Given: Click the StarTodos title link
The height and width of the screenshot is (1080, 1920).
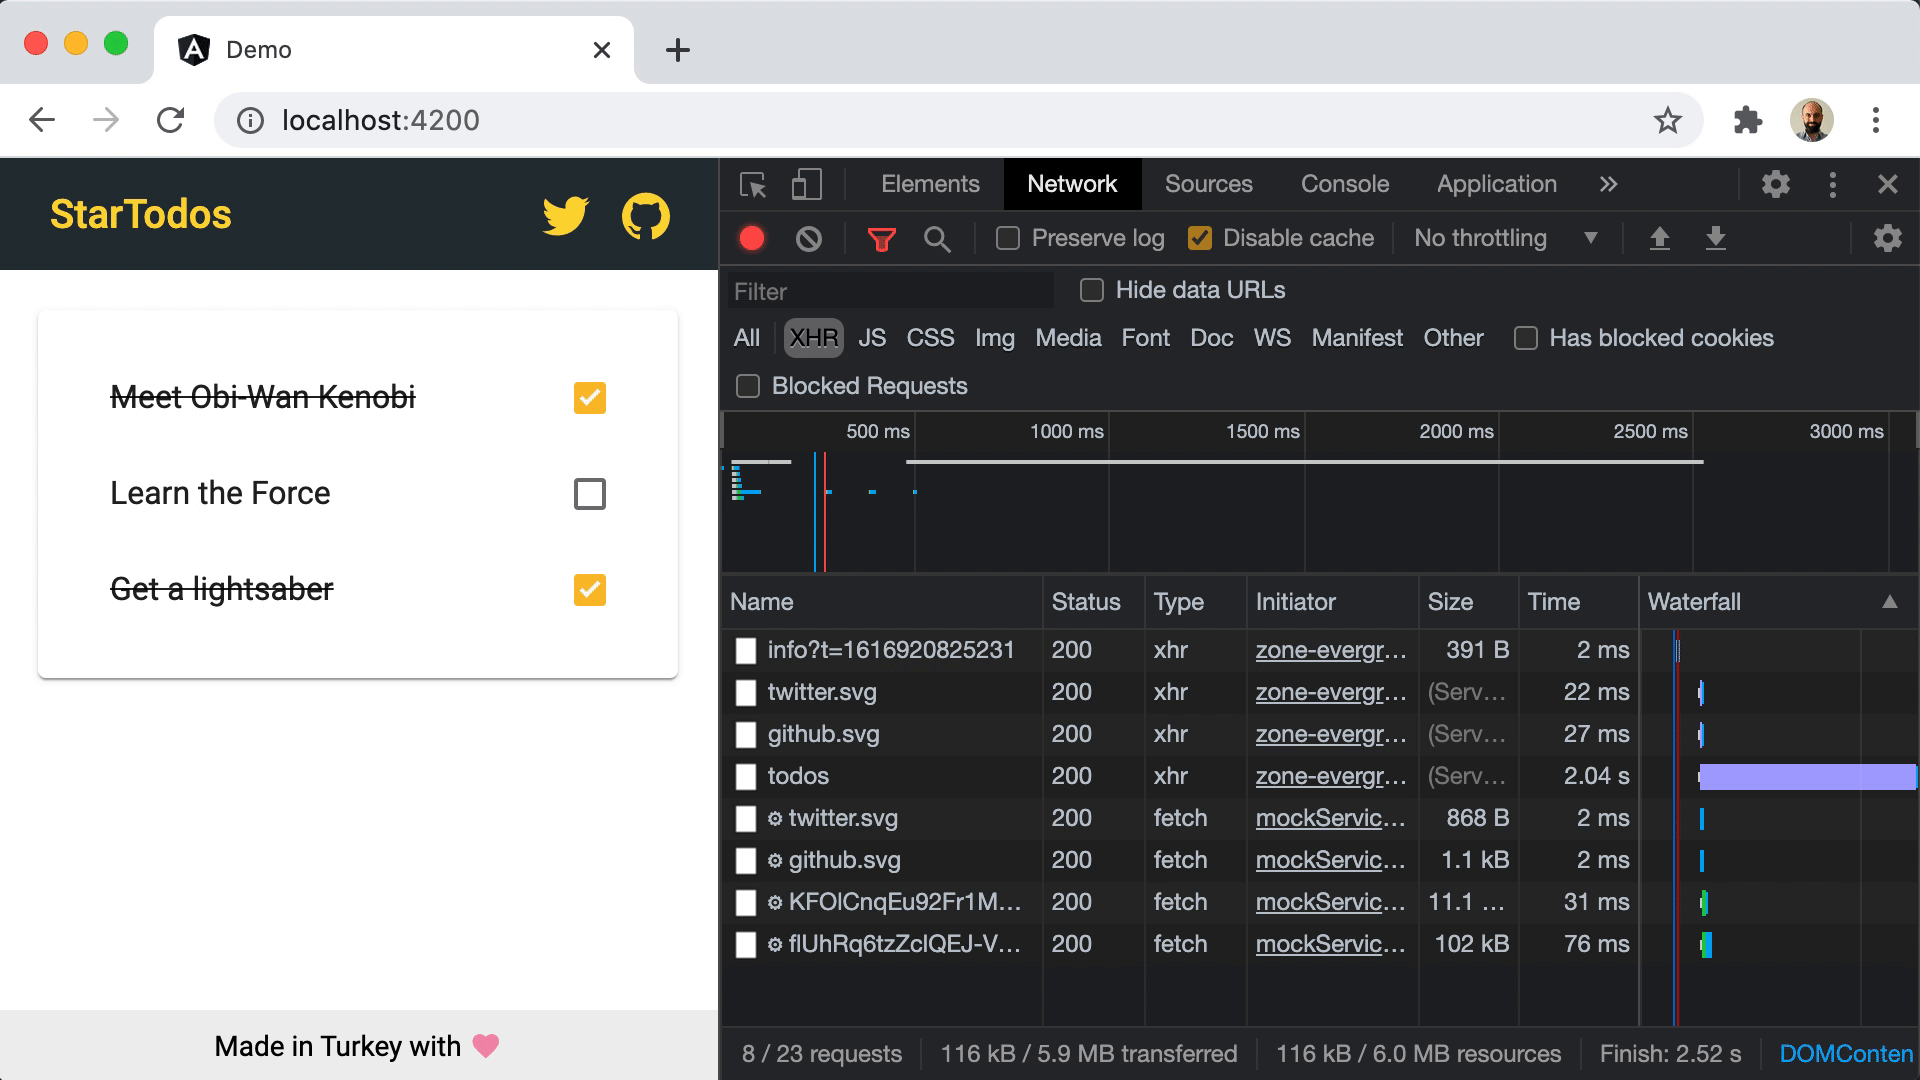Looking at the screenshot, I should (x=141, y=214).
